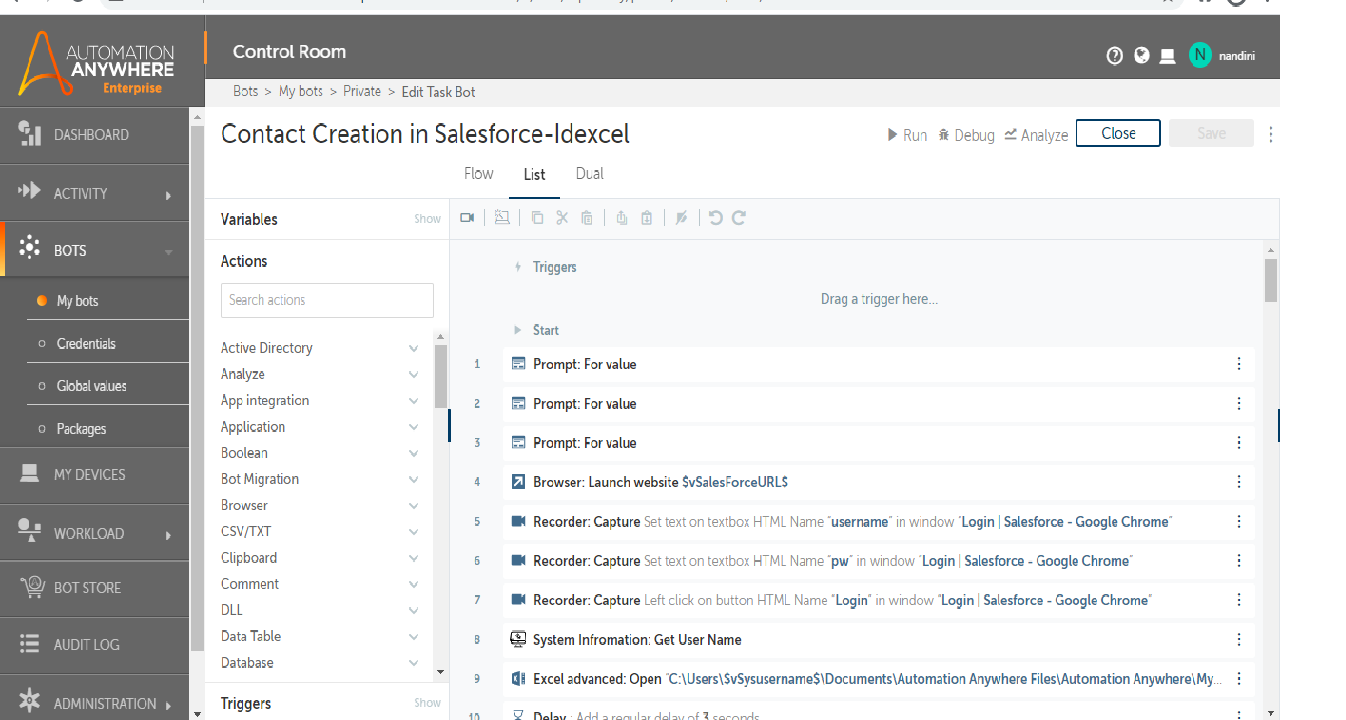Click the device laptop icon in header
1346x720 pixels.
click(1167, 57)
